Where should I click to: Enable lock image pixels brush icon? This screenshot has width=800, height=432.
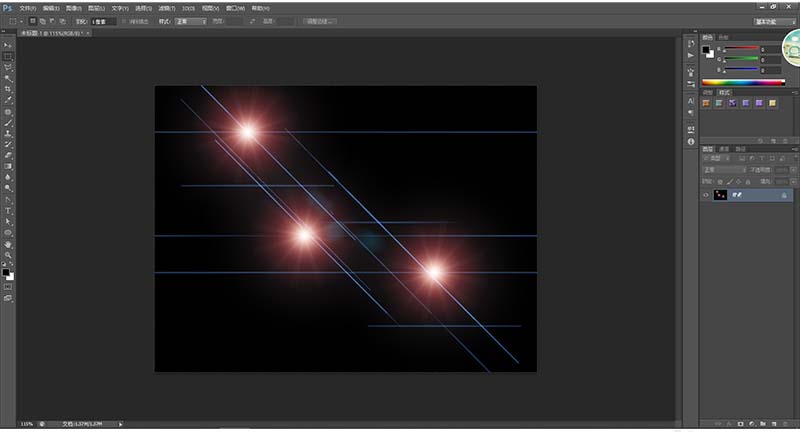click(x=730, y=182)
